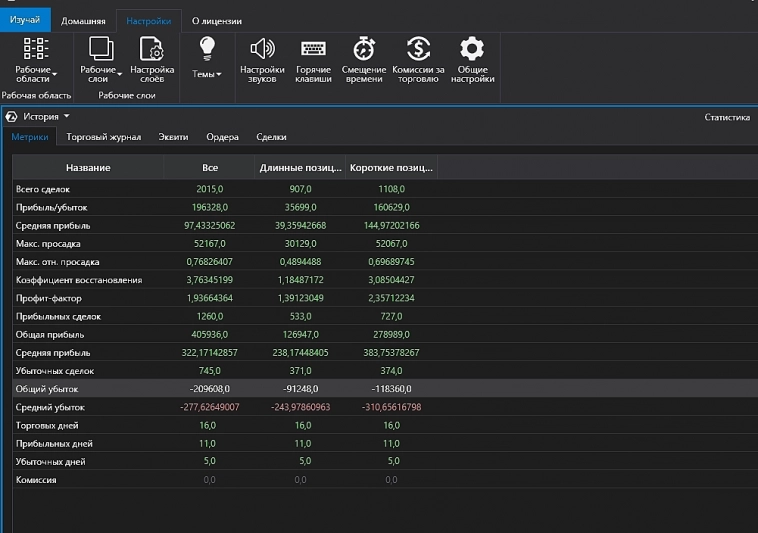The image size is (758, 533).
Task: Switch to the Домашняя ribbon tab
Action: 83,20
